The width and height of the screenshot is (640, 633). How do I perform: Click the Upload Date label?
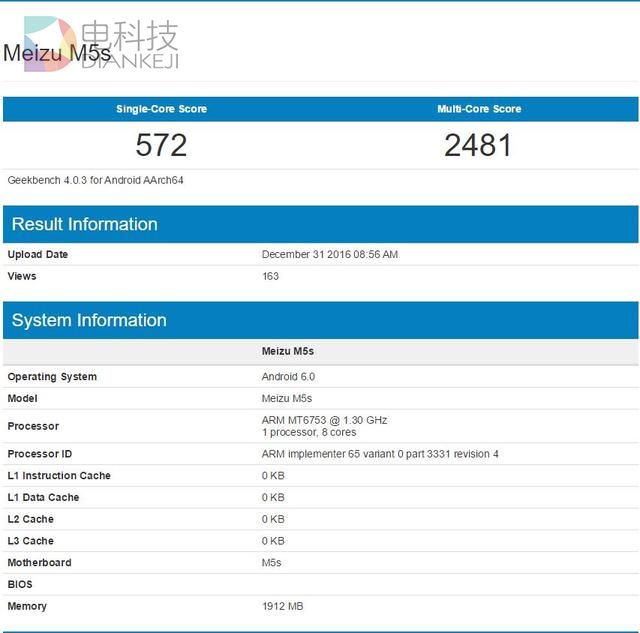point(38,254)
